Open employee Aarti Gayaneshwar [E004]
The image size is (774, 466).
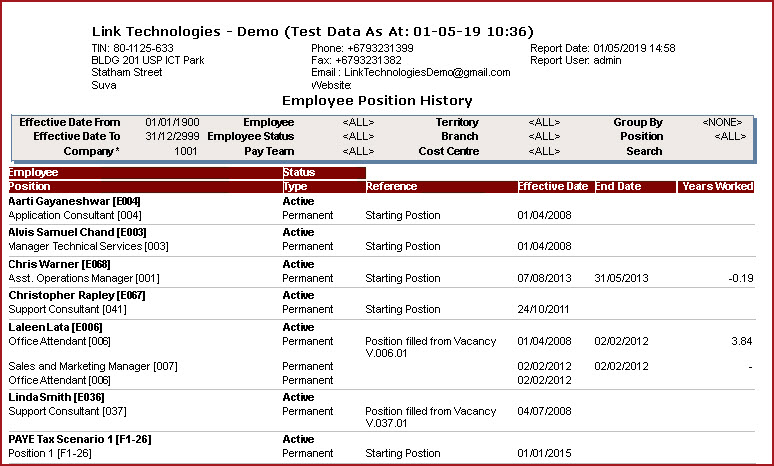[x=75, y=201]
